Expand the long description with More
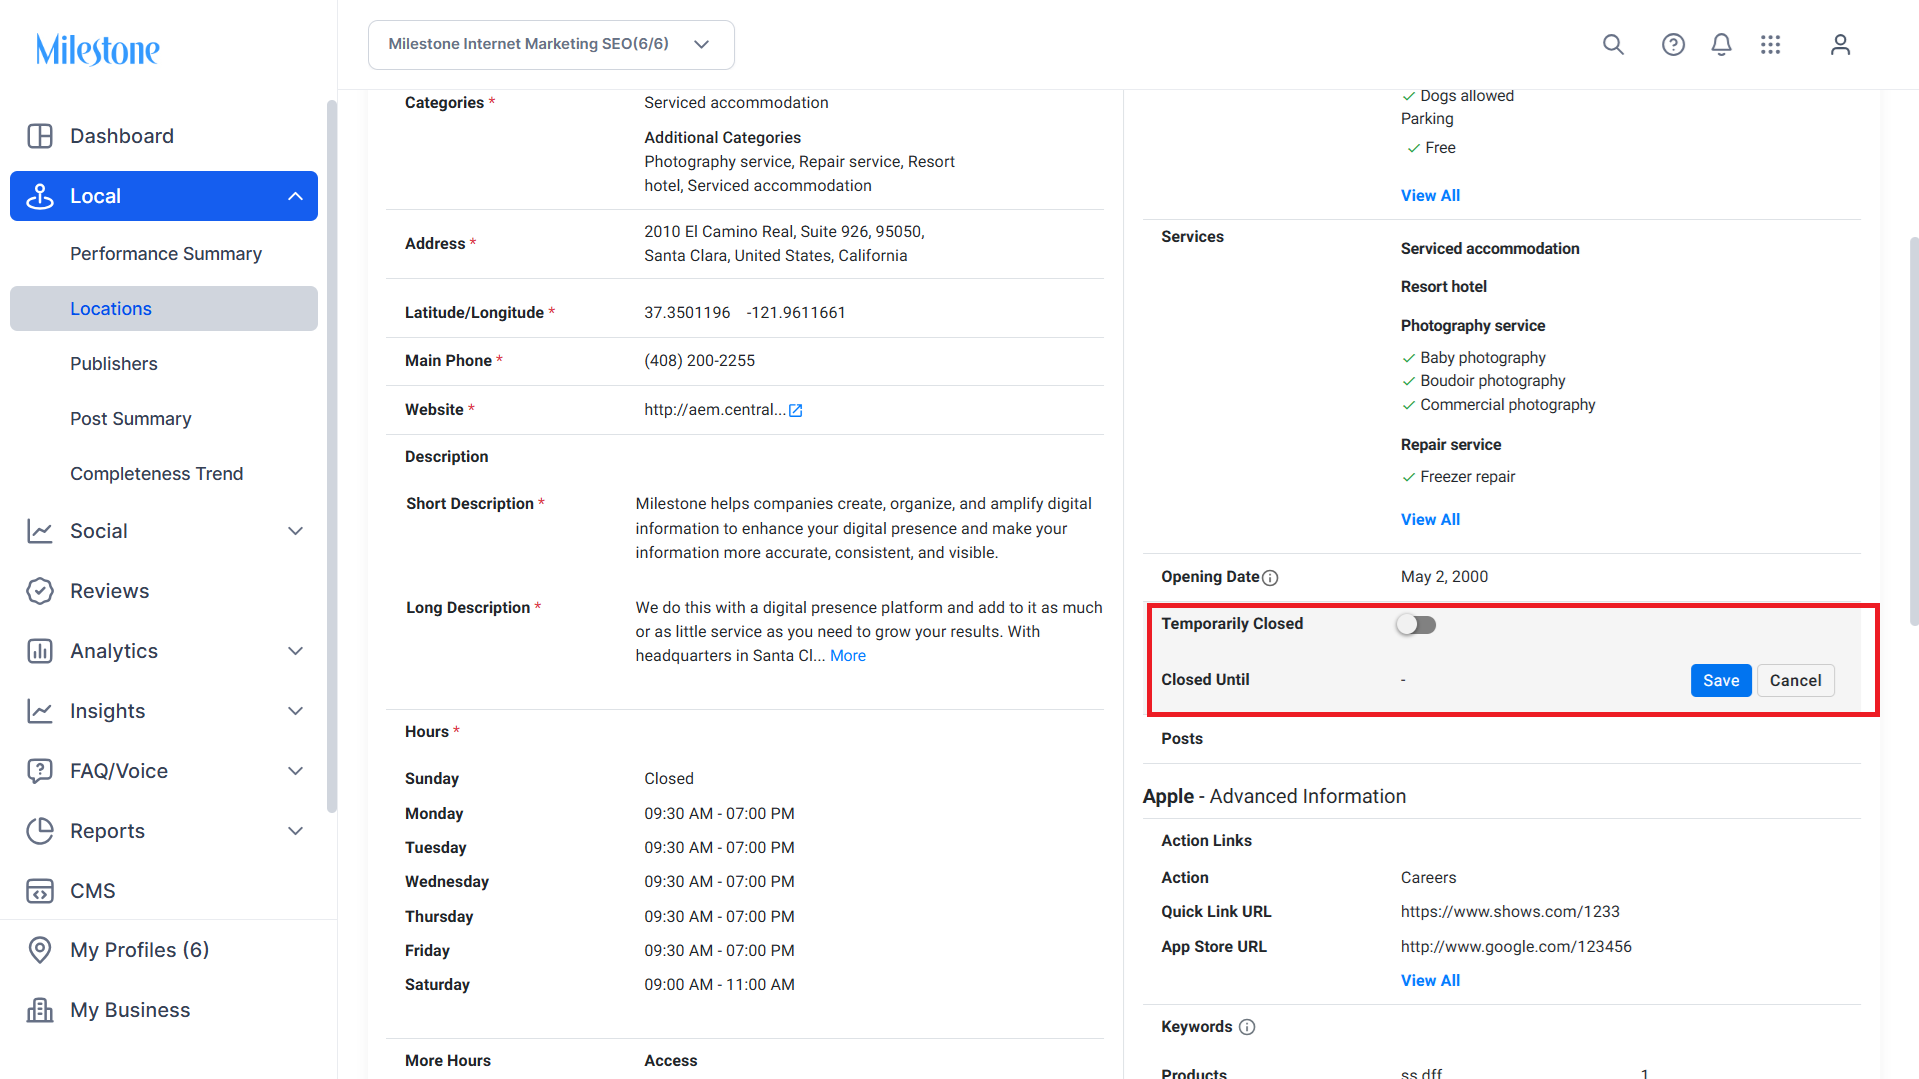The image size is (1919, 1079). click(x=848, y=656)
